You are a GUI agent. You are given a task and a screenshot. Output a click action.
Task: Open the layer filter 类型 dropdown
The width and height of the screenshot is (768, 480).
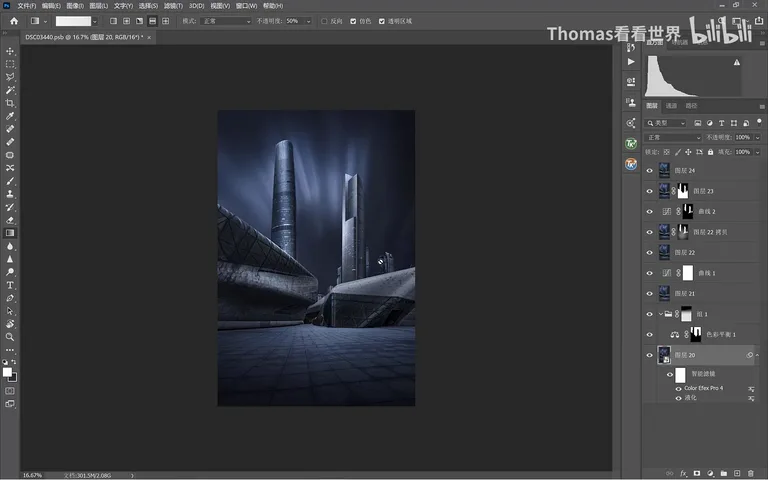click(x=666, y=123)
